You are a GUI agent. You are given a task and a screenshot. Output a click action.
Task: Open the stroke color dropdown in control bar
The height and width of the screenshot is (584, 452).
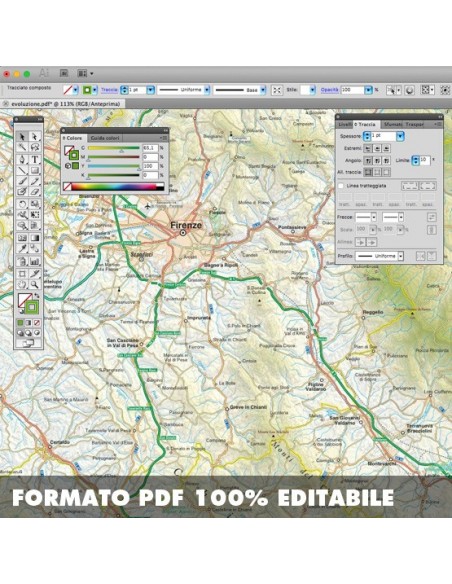(95, 90)
